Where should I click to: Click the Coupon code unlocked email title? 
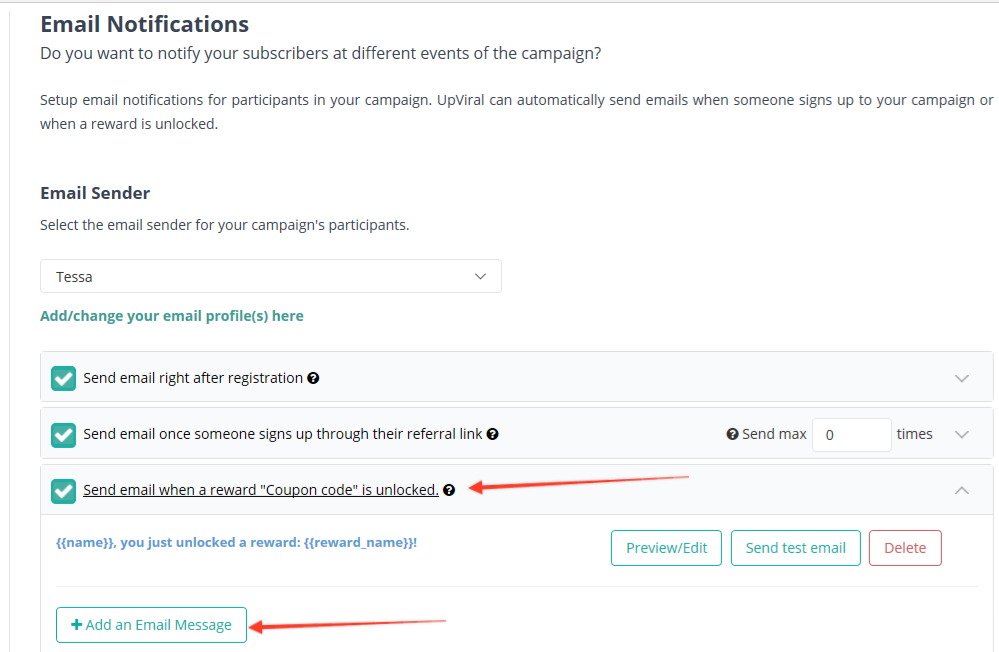[x=260, y=490]
